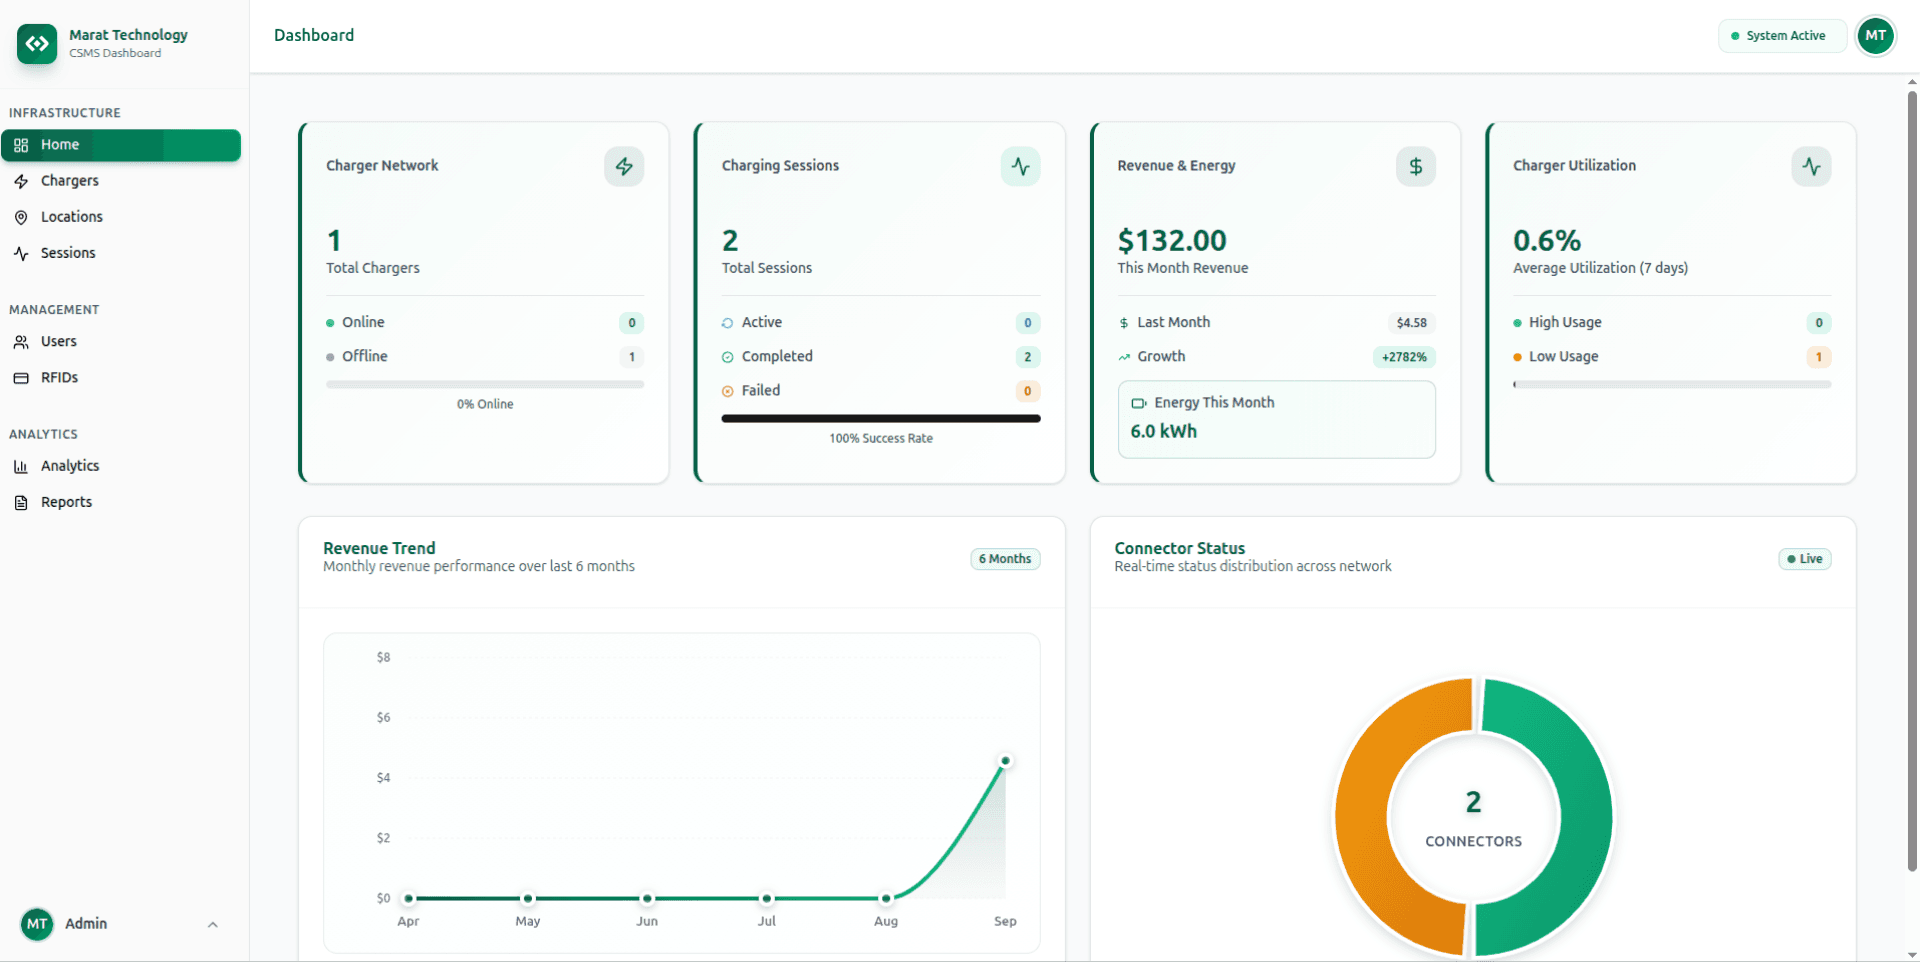Click the Users people icon

coord(21,342)
